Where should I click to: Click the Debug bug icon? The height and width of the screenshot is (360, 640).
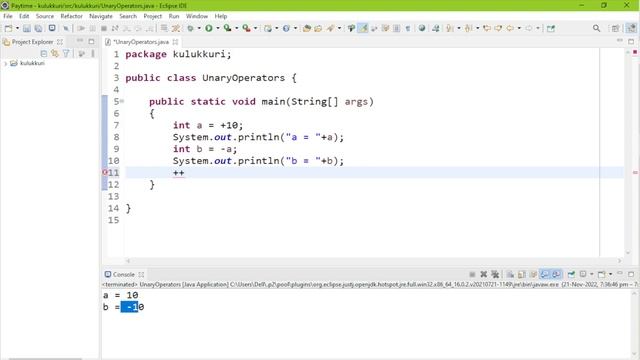coord(190,28)
